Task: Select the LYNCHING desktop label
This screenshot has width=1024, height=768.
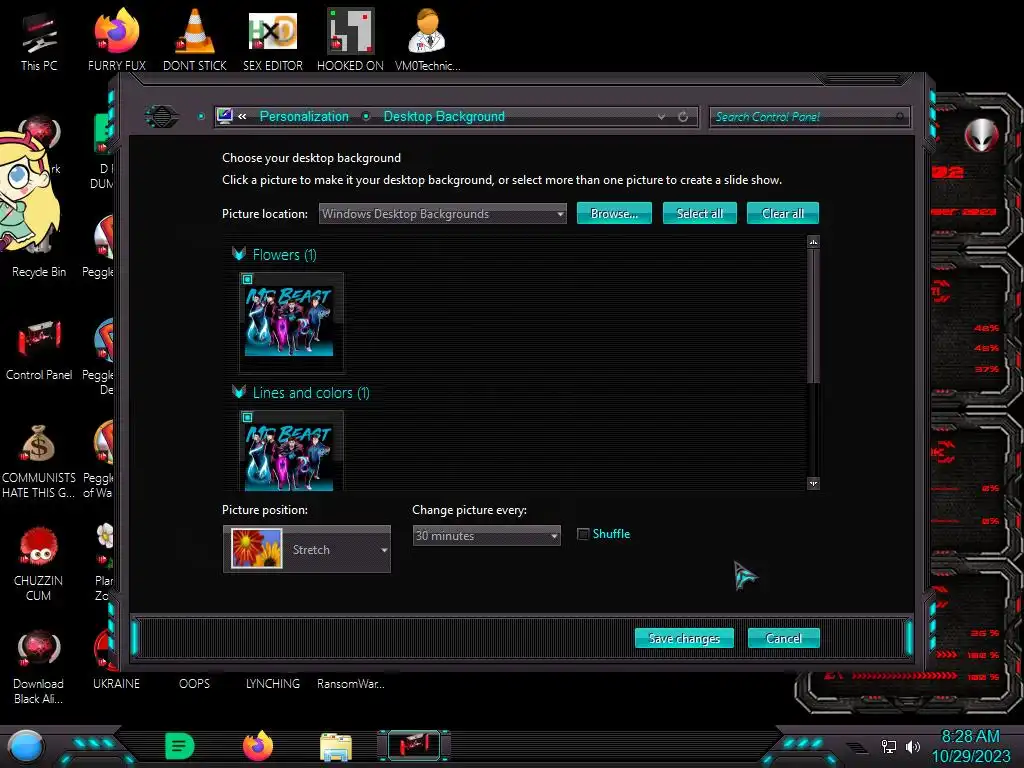Action: pos(272,684)
